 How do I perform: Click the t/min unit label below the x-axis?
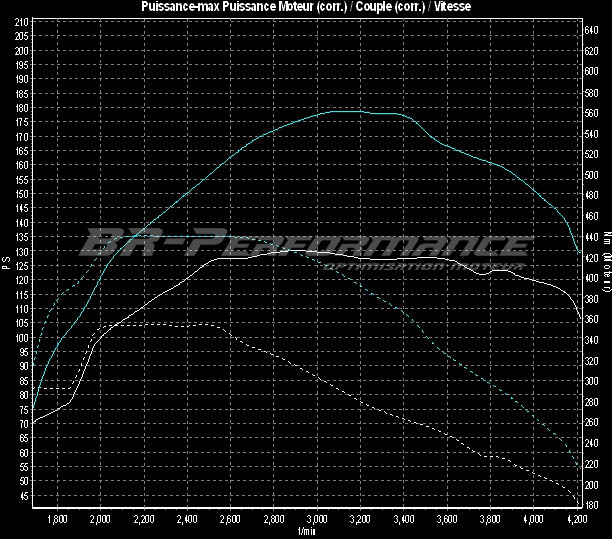click(x=306, y=531)
